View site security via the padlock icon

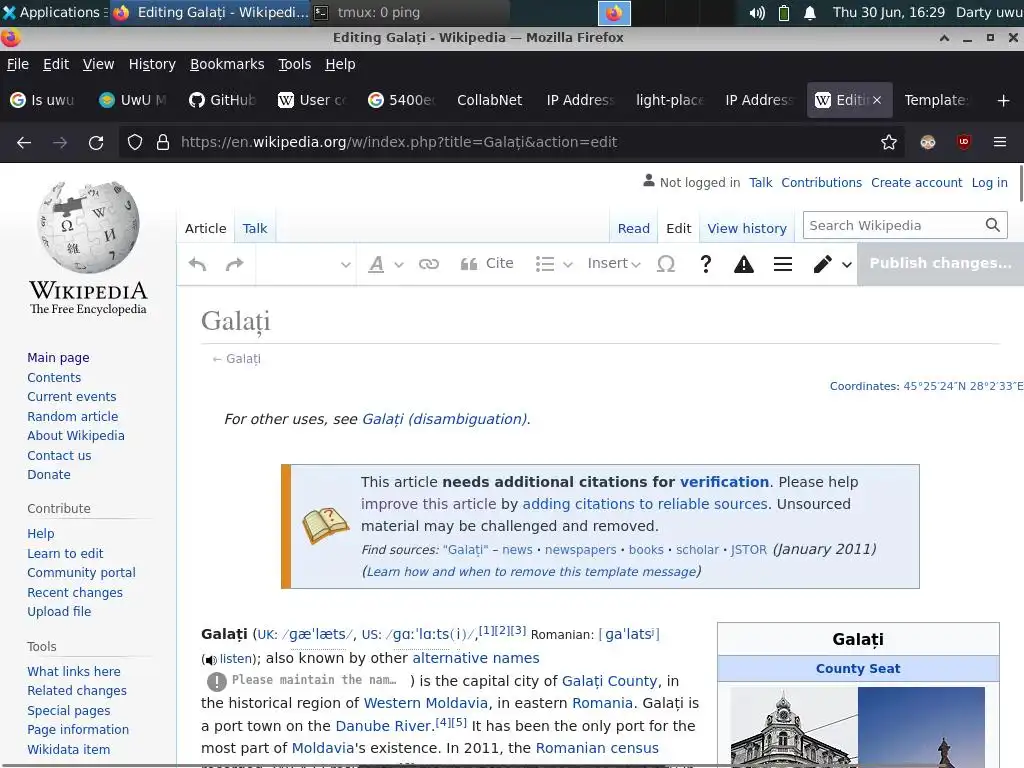(163, 142)
